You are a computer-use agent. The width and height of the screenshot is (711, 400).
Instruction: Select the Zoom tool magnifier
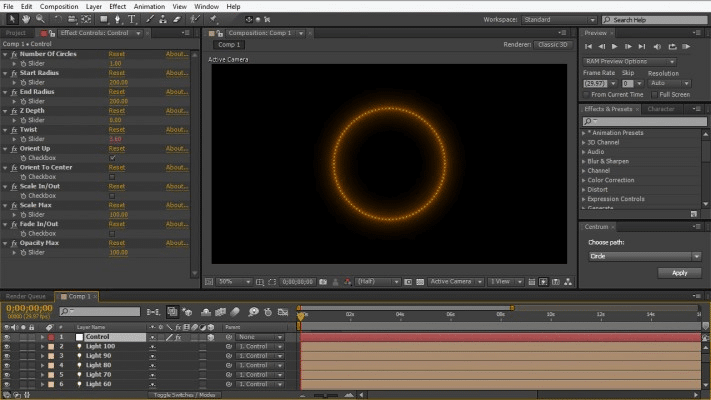39,19
